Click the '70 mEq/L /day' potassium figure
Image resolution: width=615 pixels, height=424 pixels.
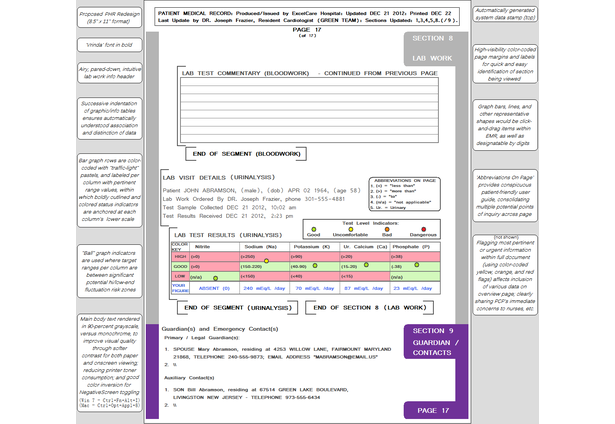(x=315, y=288)
